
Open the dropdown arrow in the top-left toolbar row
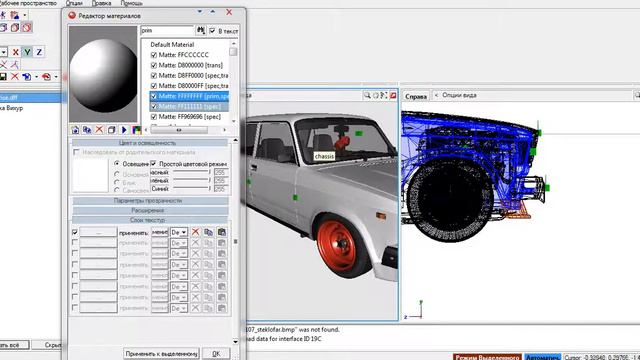(x=25, y=15)
